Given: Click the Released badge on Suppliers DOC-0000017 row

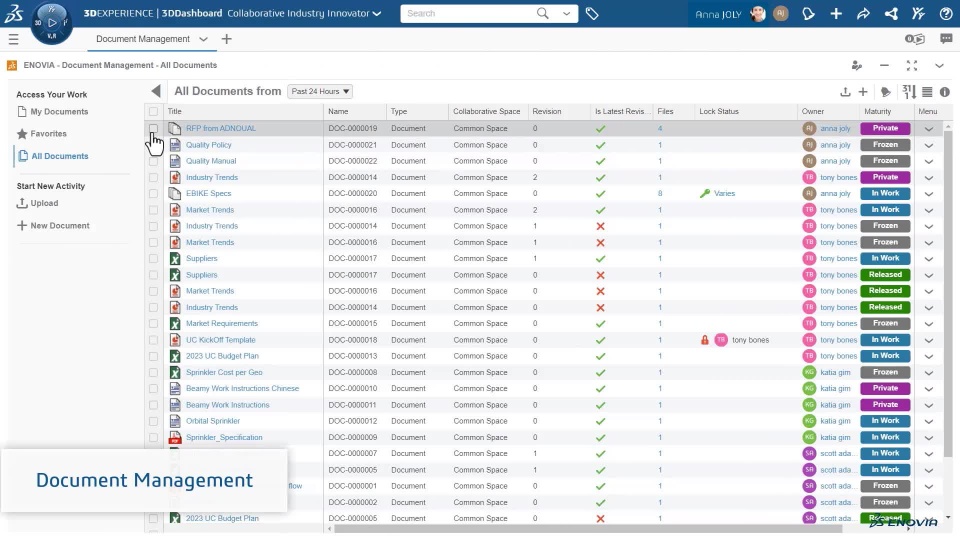Looking at the screenshot, I should click(885, 275).
